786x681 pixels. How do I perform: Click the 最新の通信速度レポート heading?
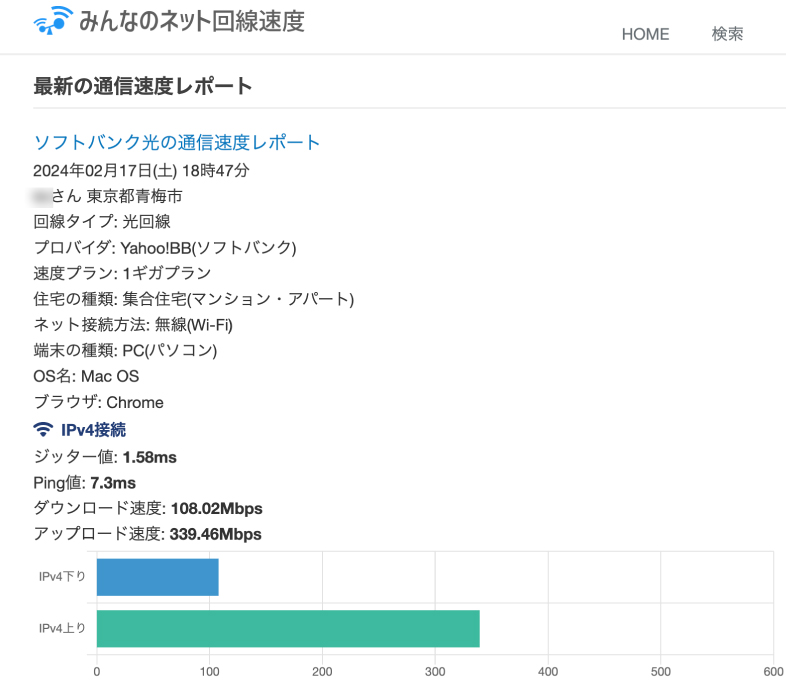pos(142,86)
